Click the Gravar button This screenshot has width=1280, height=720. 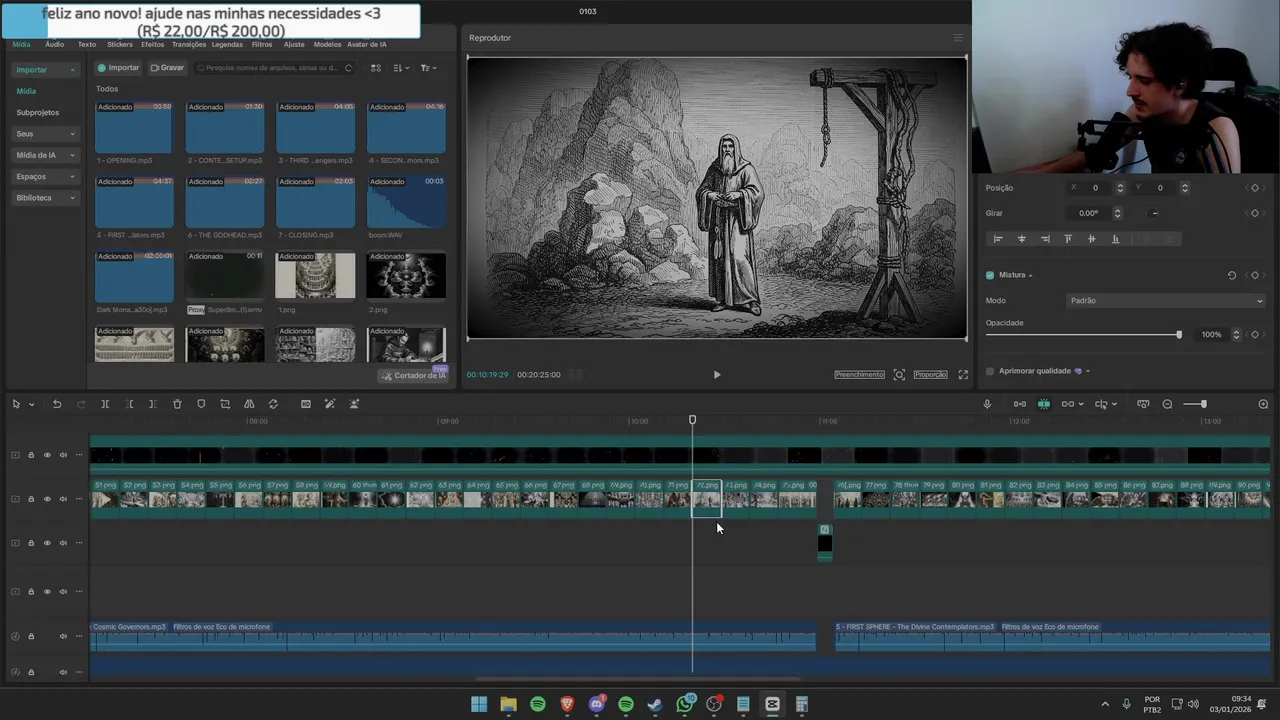coord(167,68)
